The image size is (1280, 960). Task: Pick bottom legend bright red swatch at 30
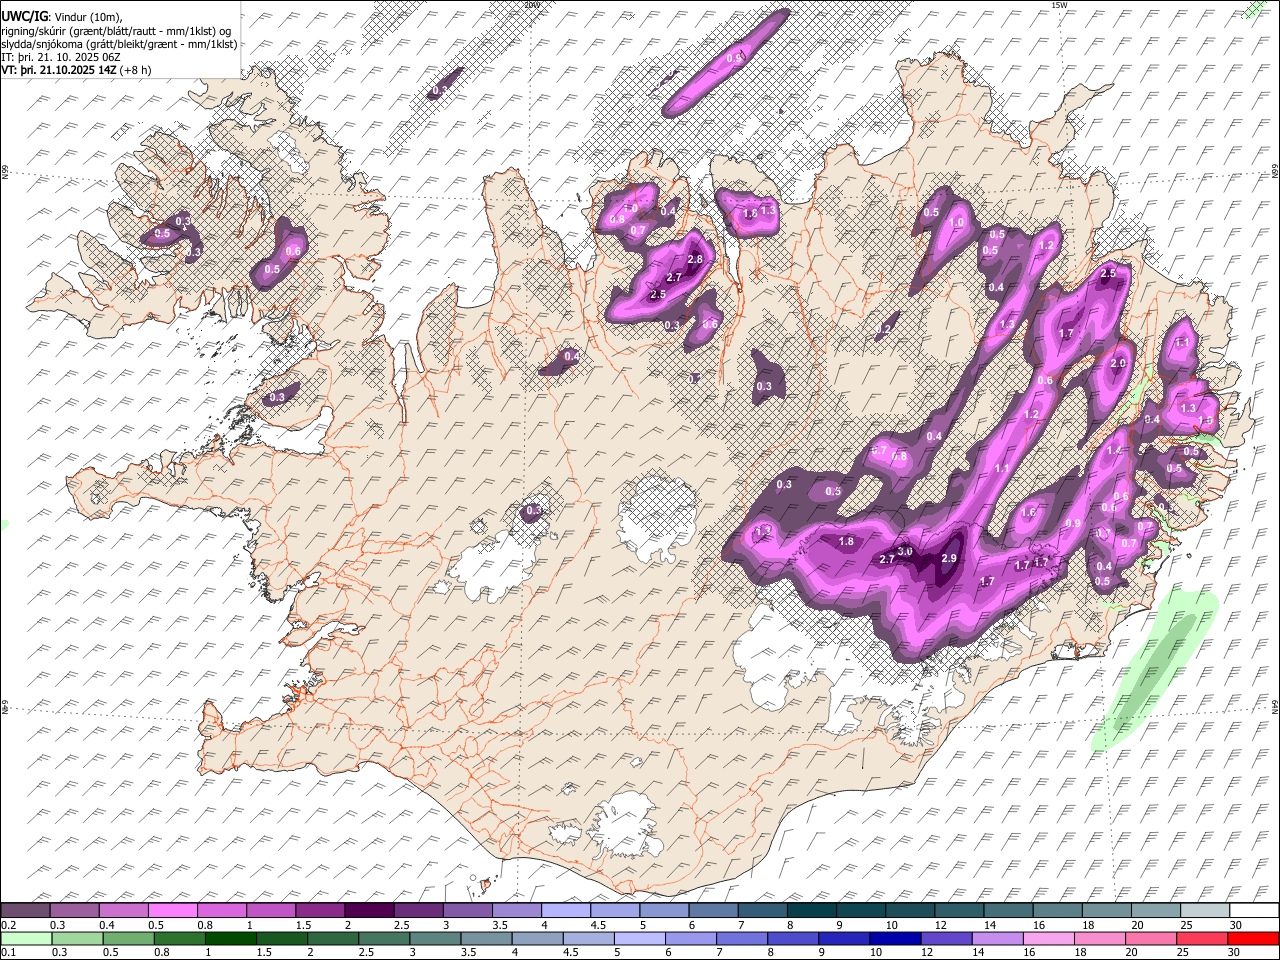click(1253, 938)
